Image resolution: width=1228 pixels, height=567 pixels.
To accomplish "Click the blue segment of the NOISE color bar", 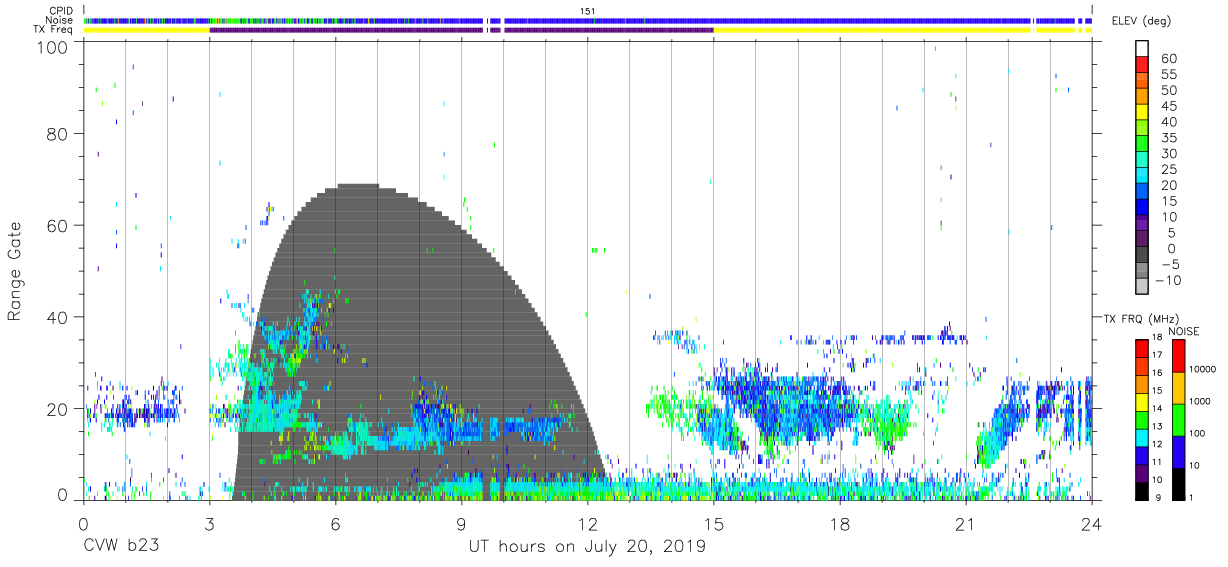I will pyautogui.click(x=1177, y=451).
